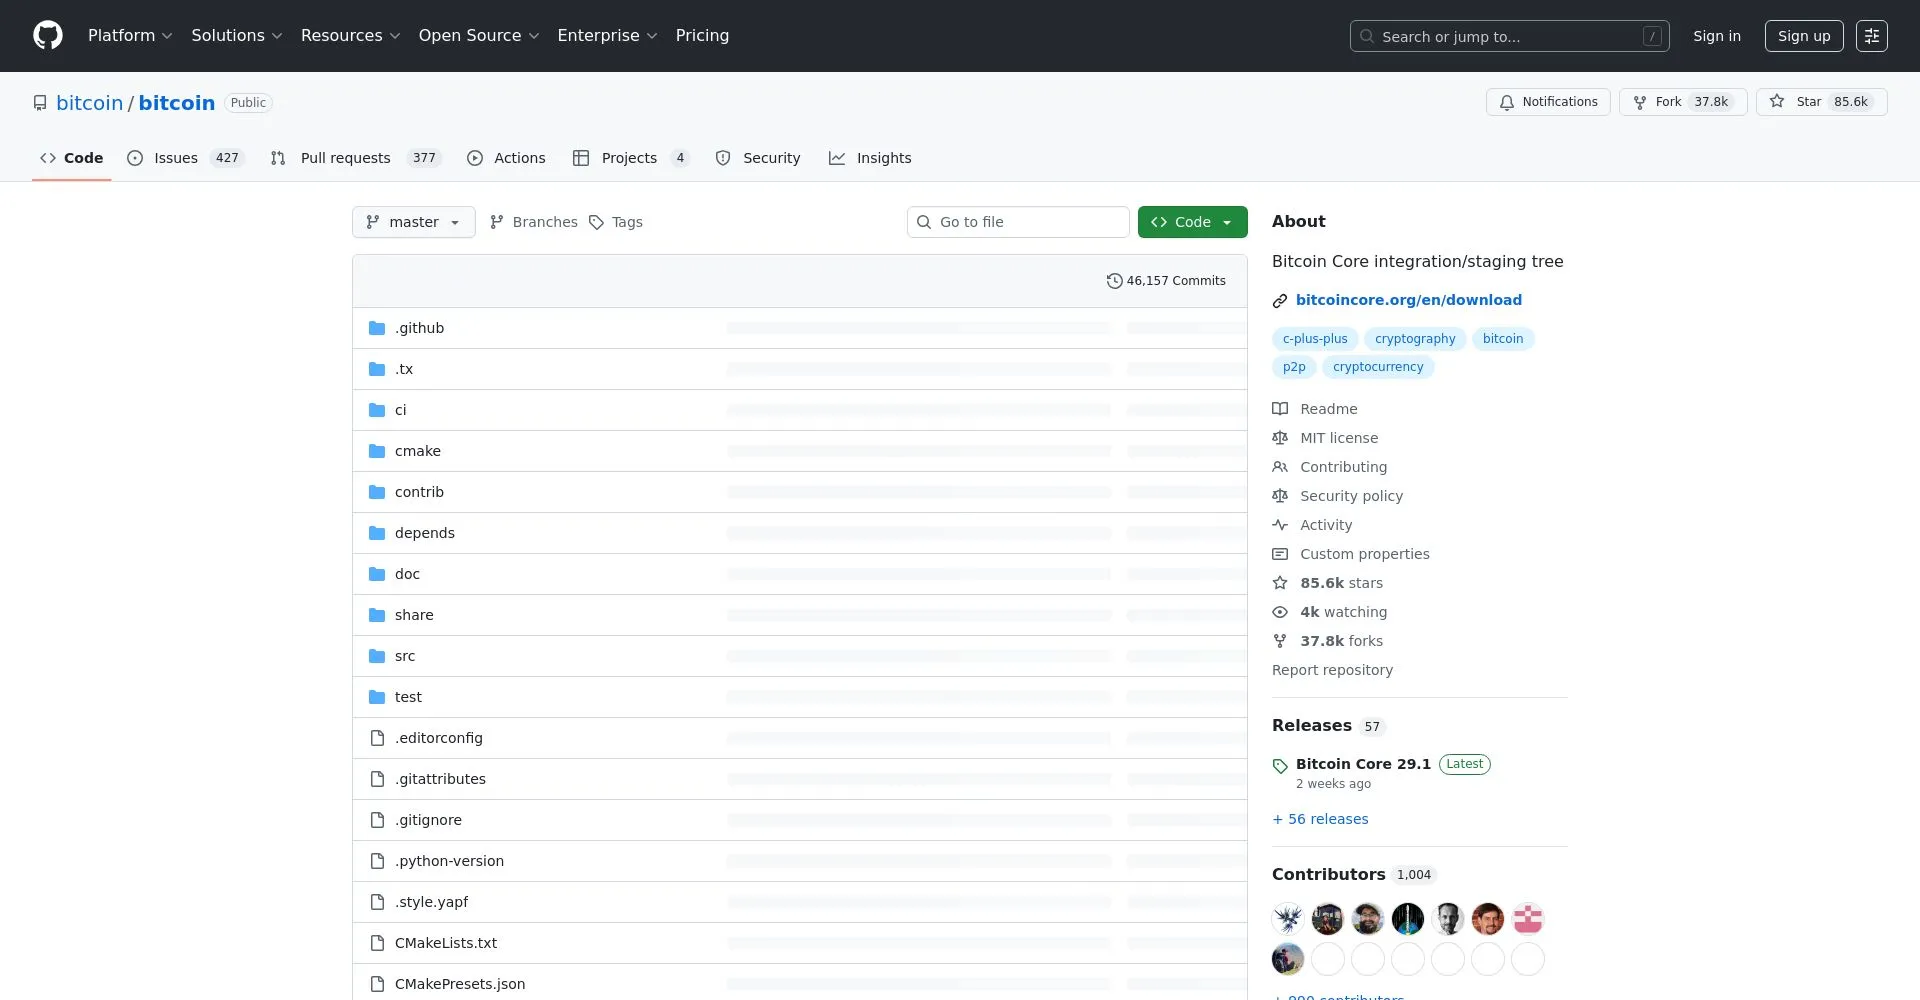Click the cmake folder icon
1920x1000 pixels.
377,451
